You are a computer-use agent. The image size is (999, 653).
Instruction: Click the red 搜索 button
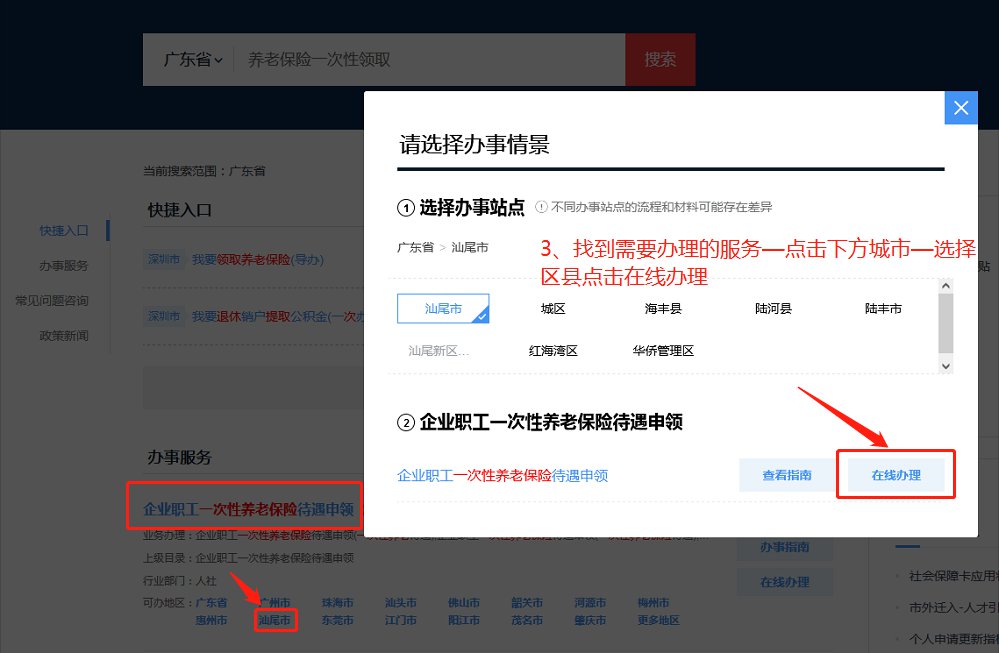pyautogui.click(x=660, y=60)
